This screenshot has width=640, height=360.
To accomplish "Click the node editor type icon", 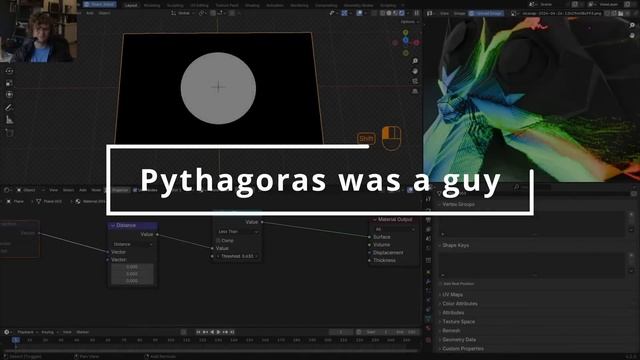I will pos(7,190).
